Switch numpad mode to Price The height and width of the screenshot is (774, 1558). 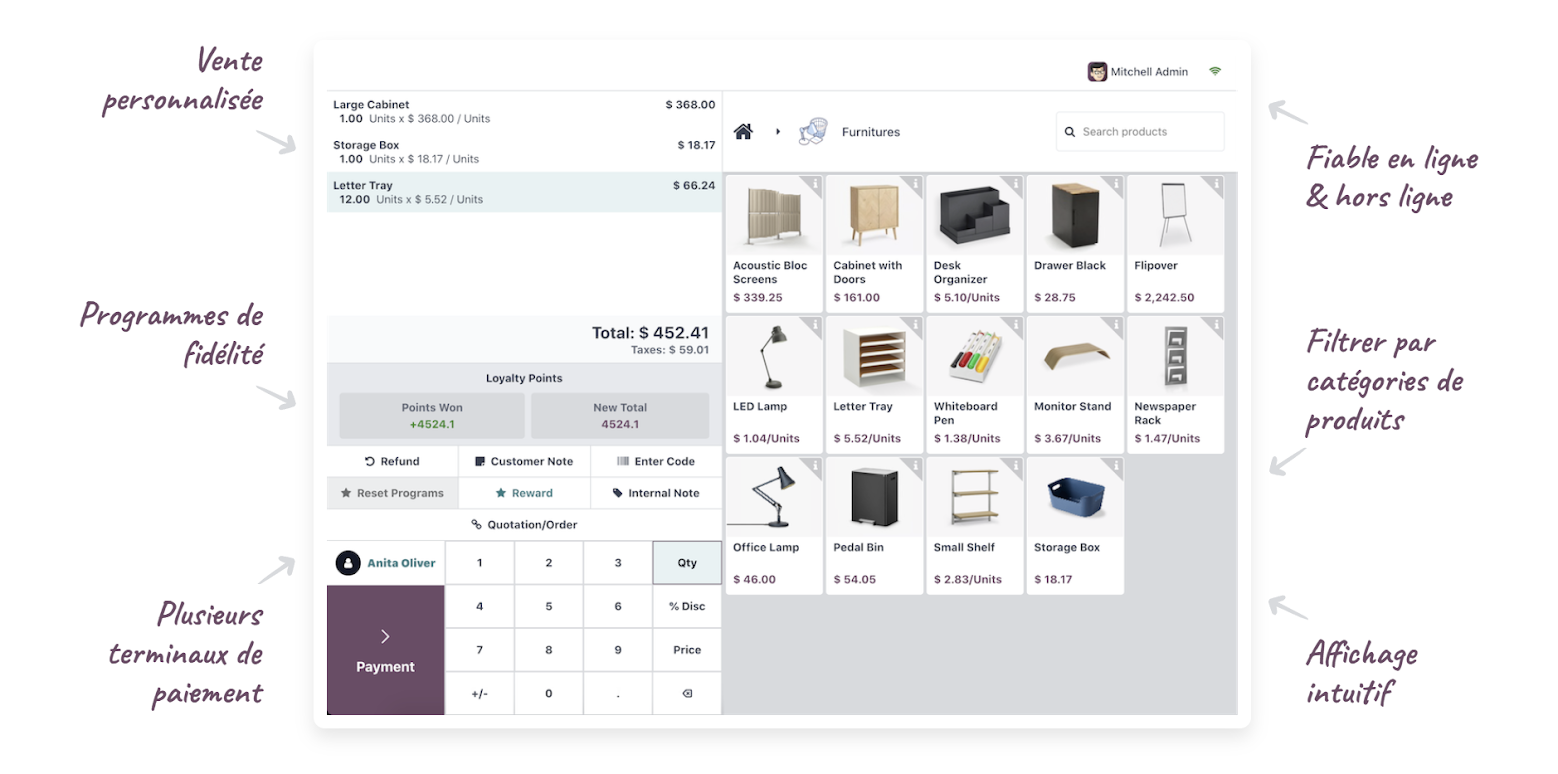(x=687, y=650)
